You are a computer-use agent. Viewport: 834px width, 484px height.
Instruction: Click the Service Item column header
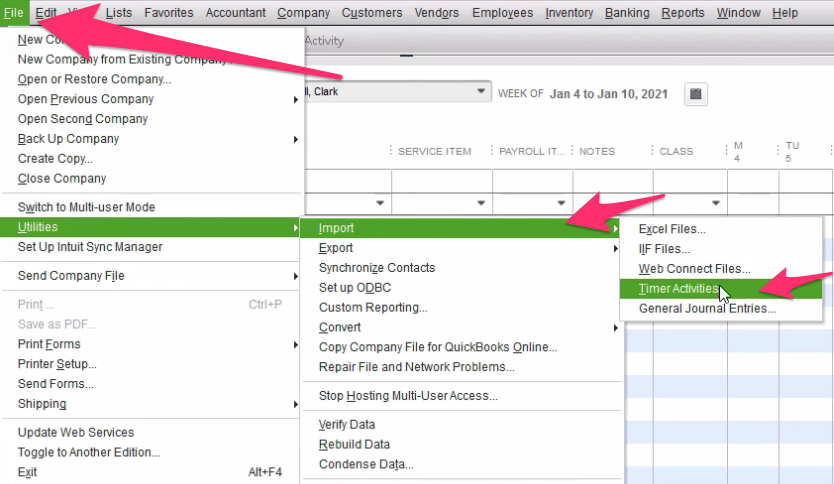[x=435, y=152]
